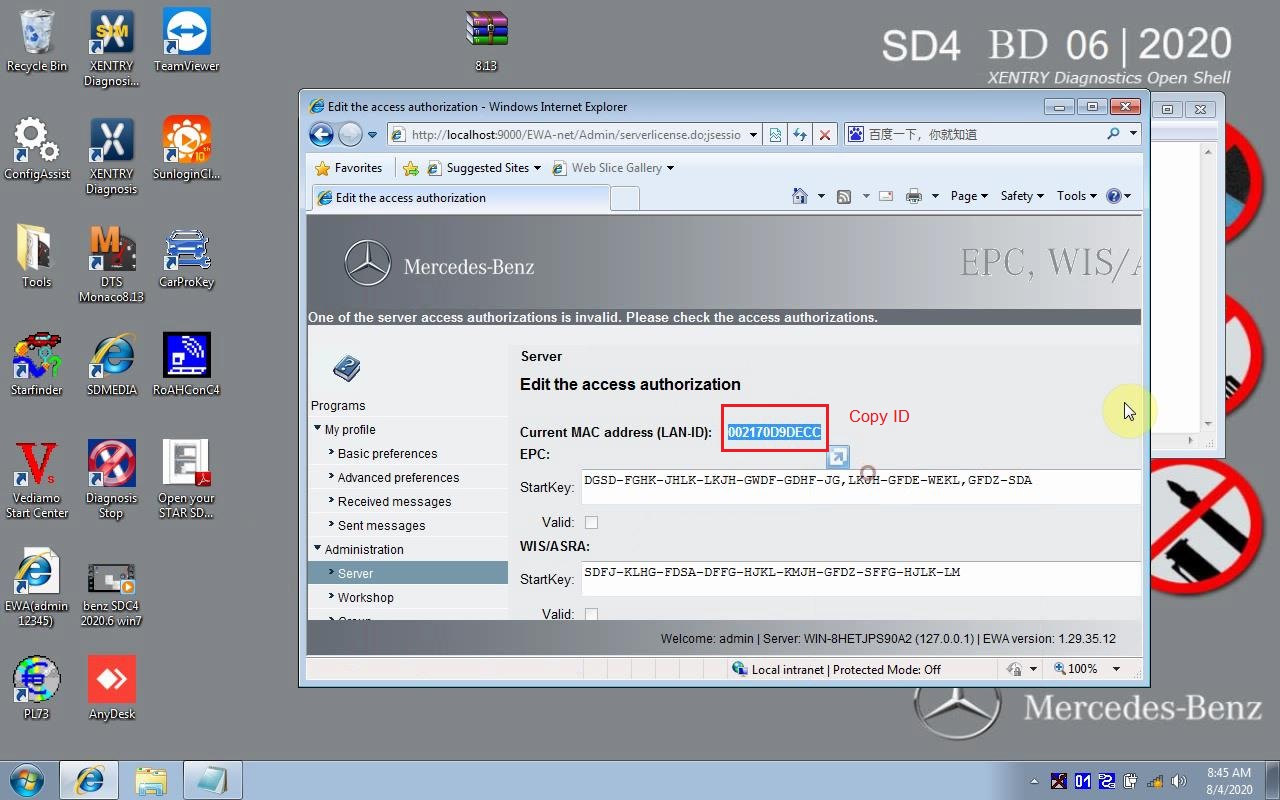
Task: Click the highlighted MAC address 002170D9DECC
Action: (775, 432)
